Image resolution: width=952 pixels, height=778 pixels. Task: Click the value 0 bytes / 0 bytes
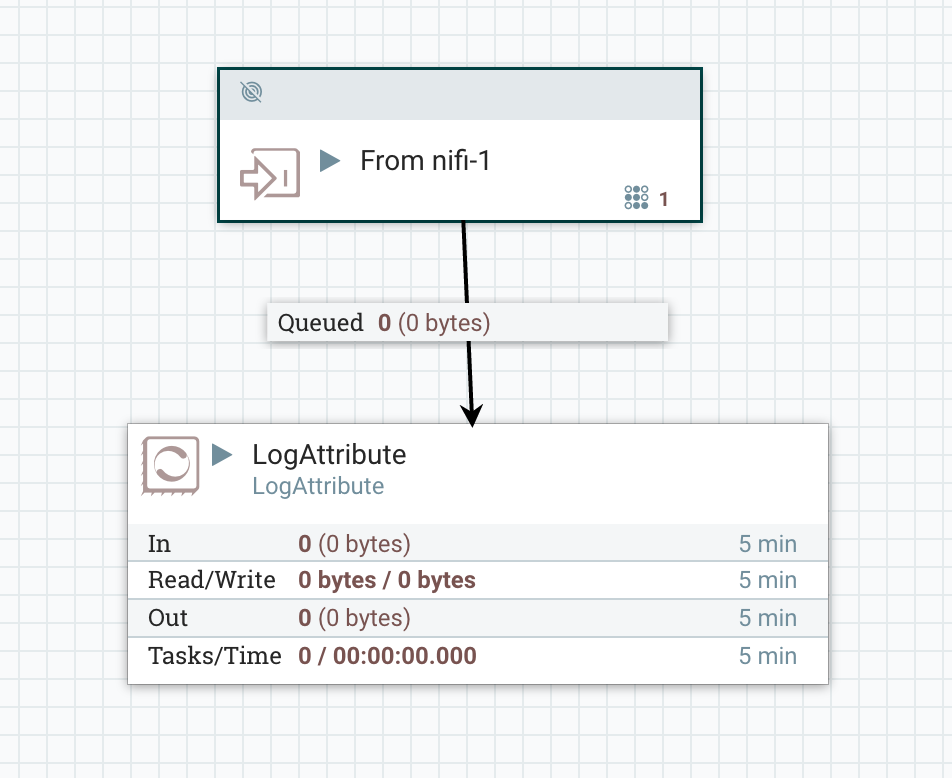[x=387, y=581]
